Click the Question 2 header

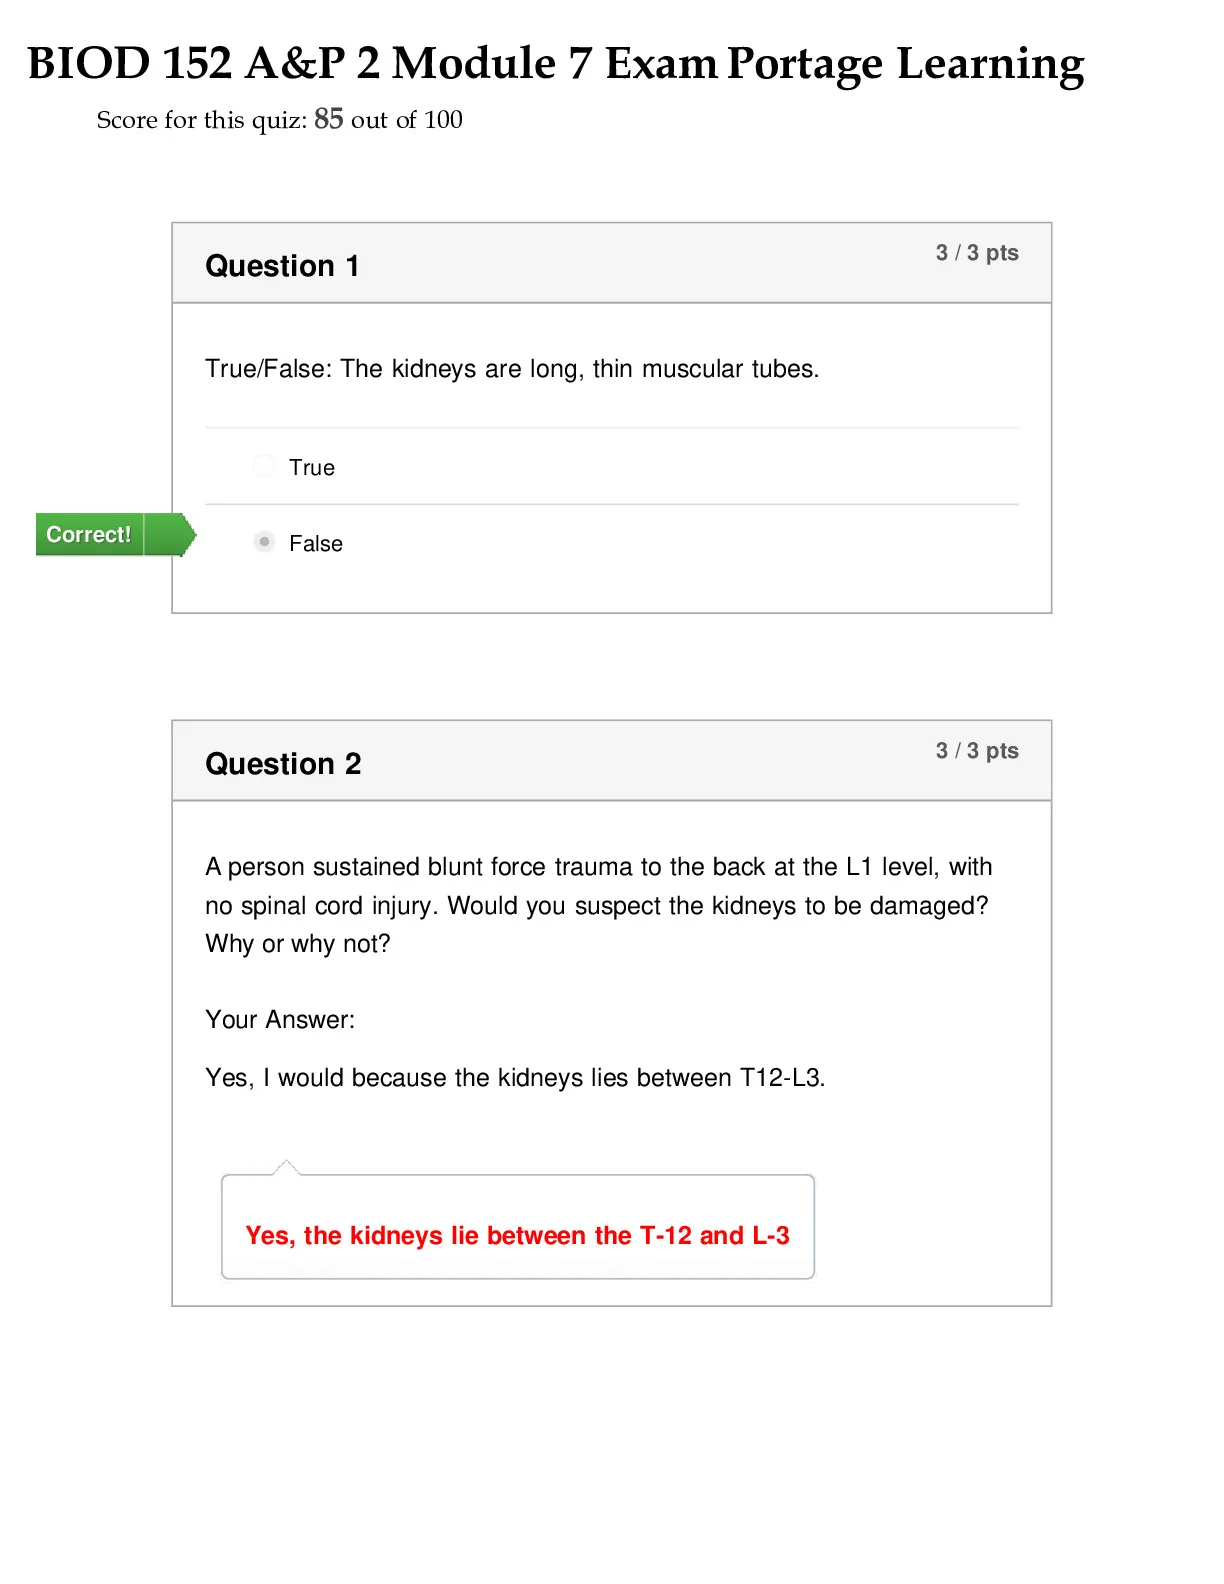(x=283, y=764)
